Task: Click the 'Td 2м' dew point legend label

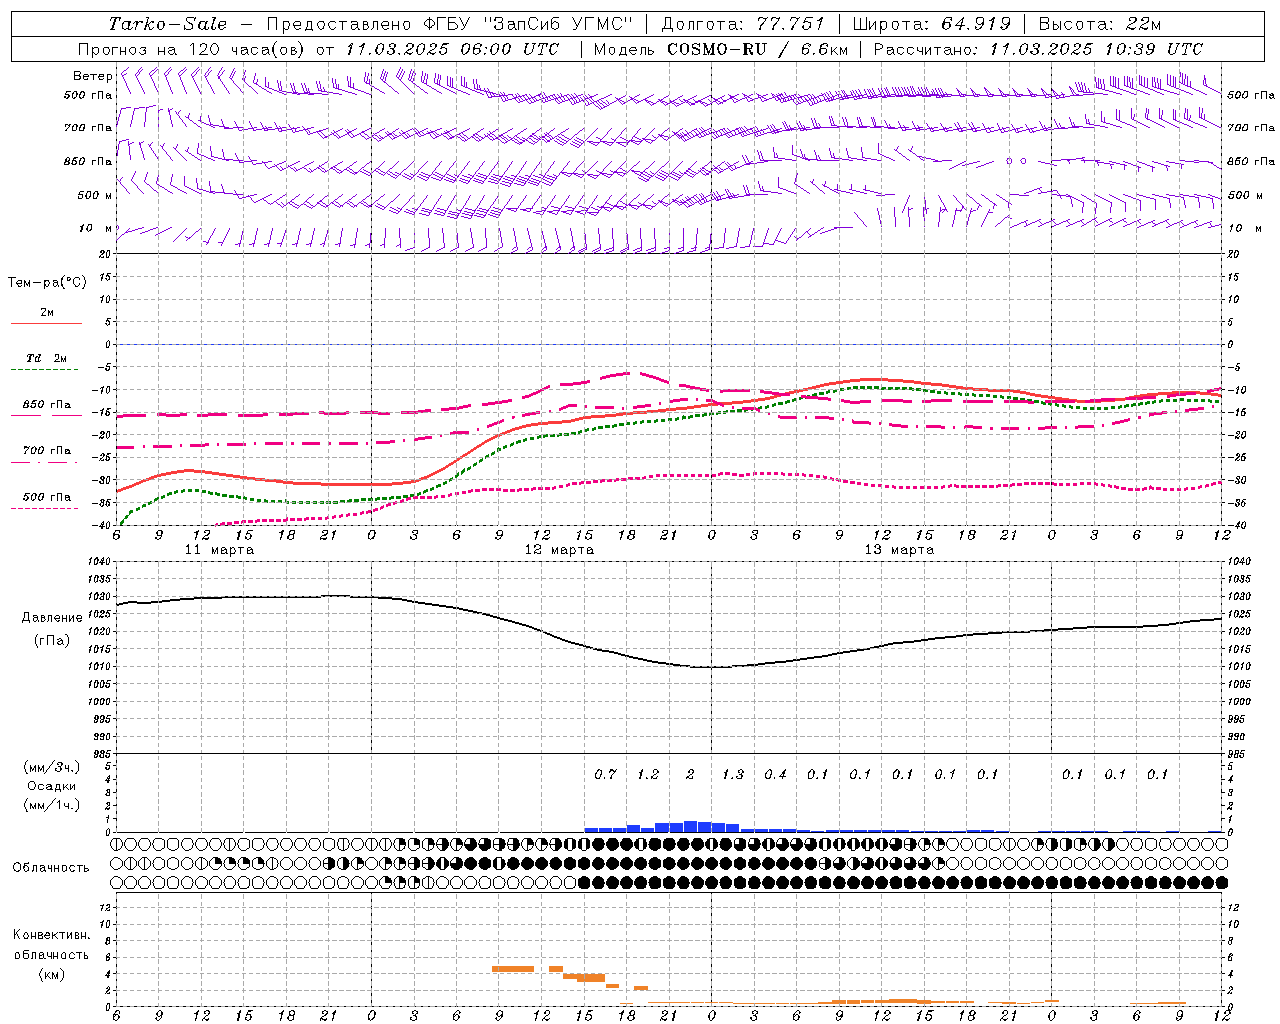Action: pyautogui.click(x=47, y=358)
